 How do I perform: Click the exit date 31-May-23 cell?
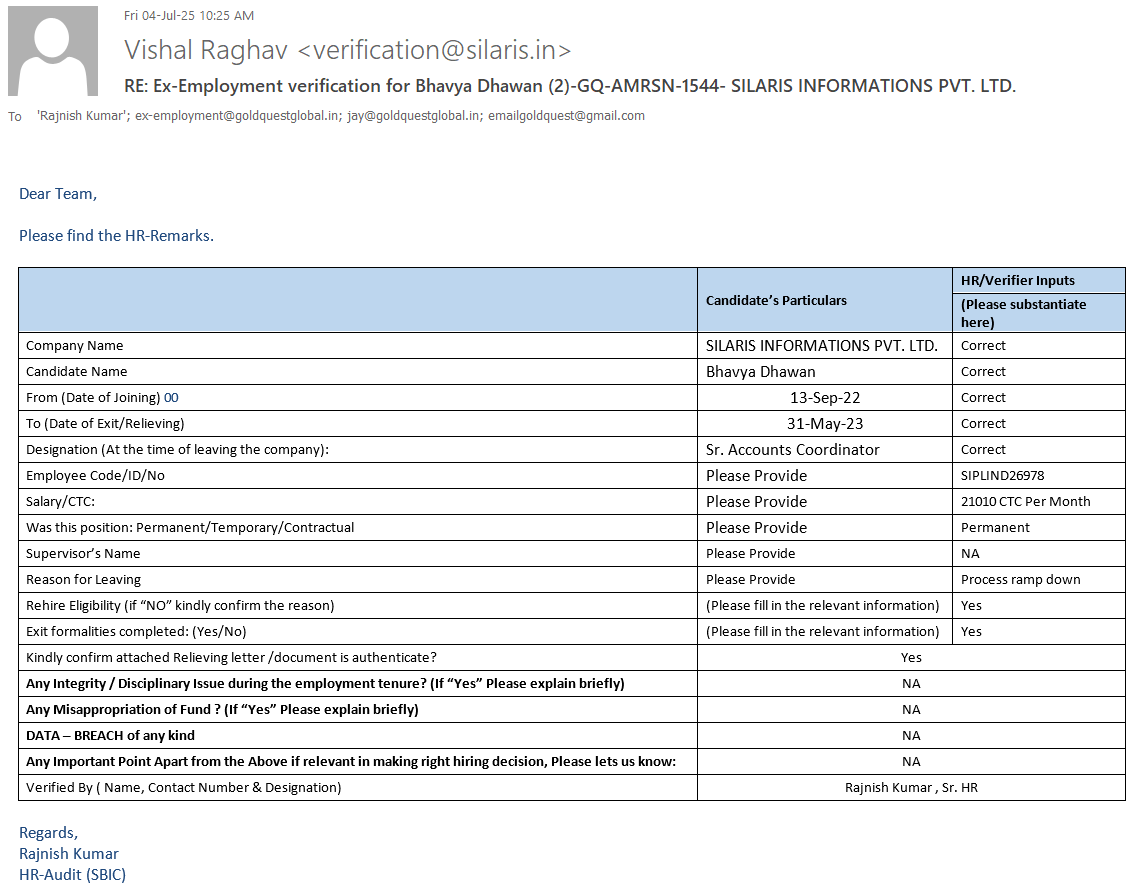(x=824, y=424)
